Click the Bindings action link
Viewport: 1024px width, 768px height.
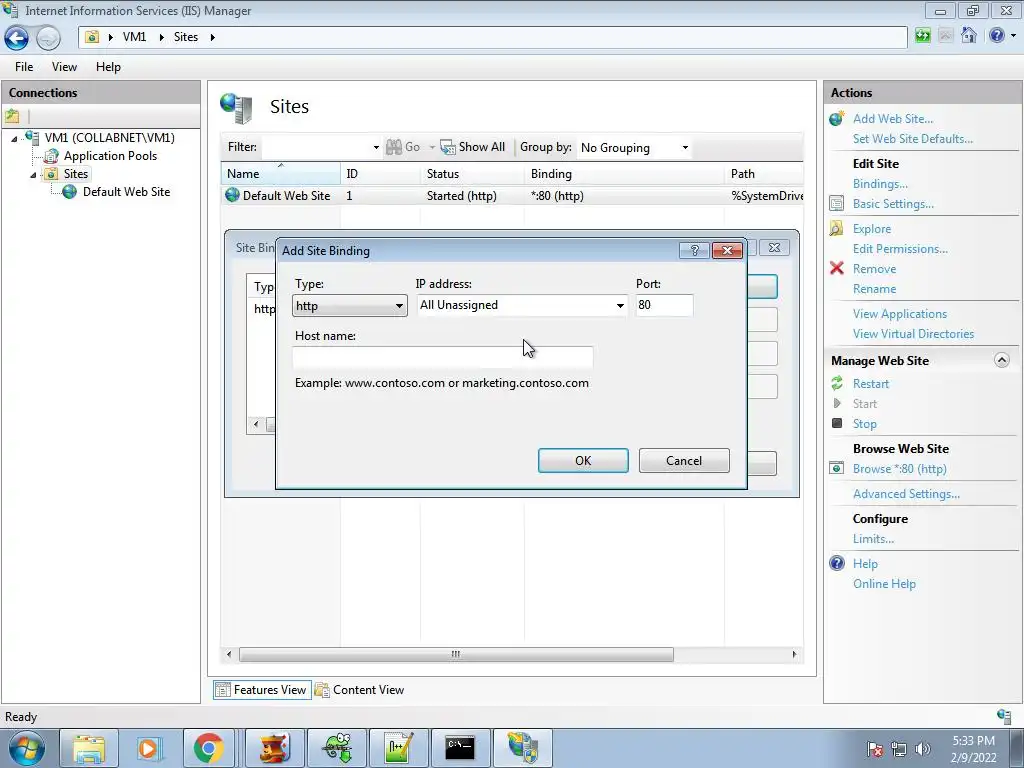coord(880,184)
